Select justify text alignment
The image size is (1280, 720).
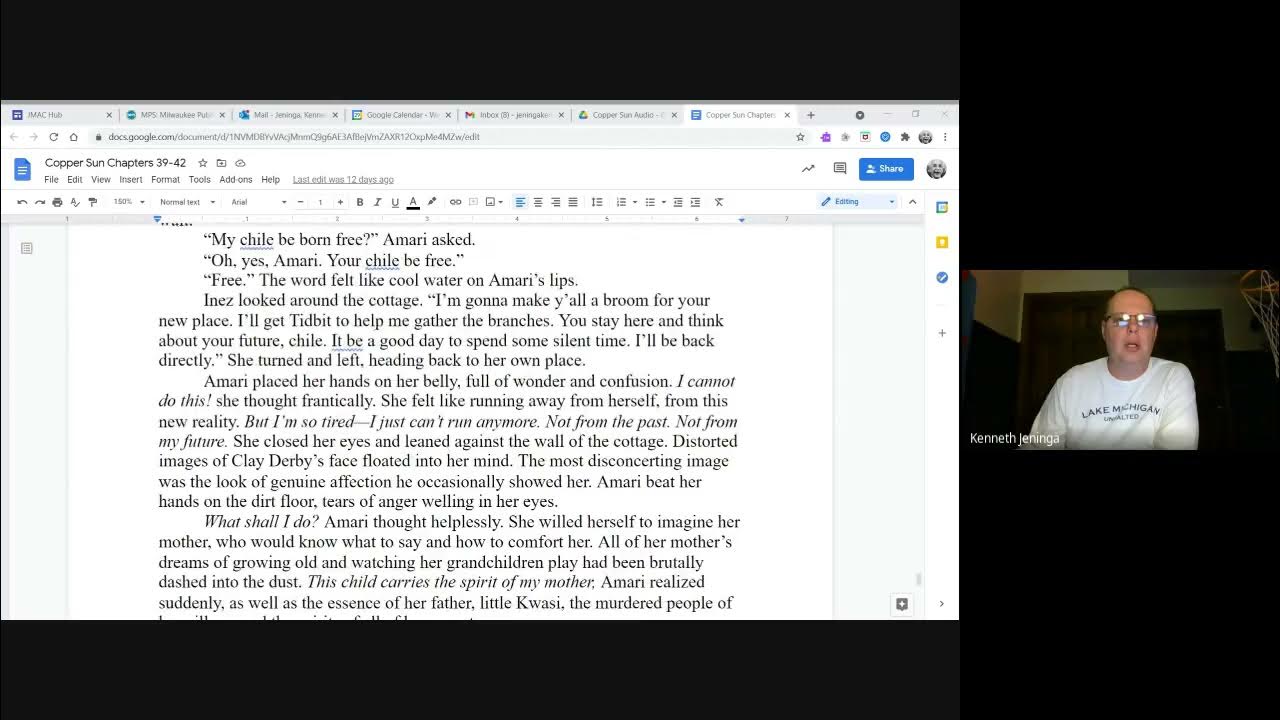[573, 202]
